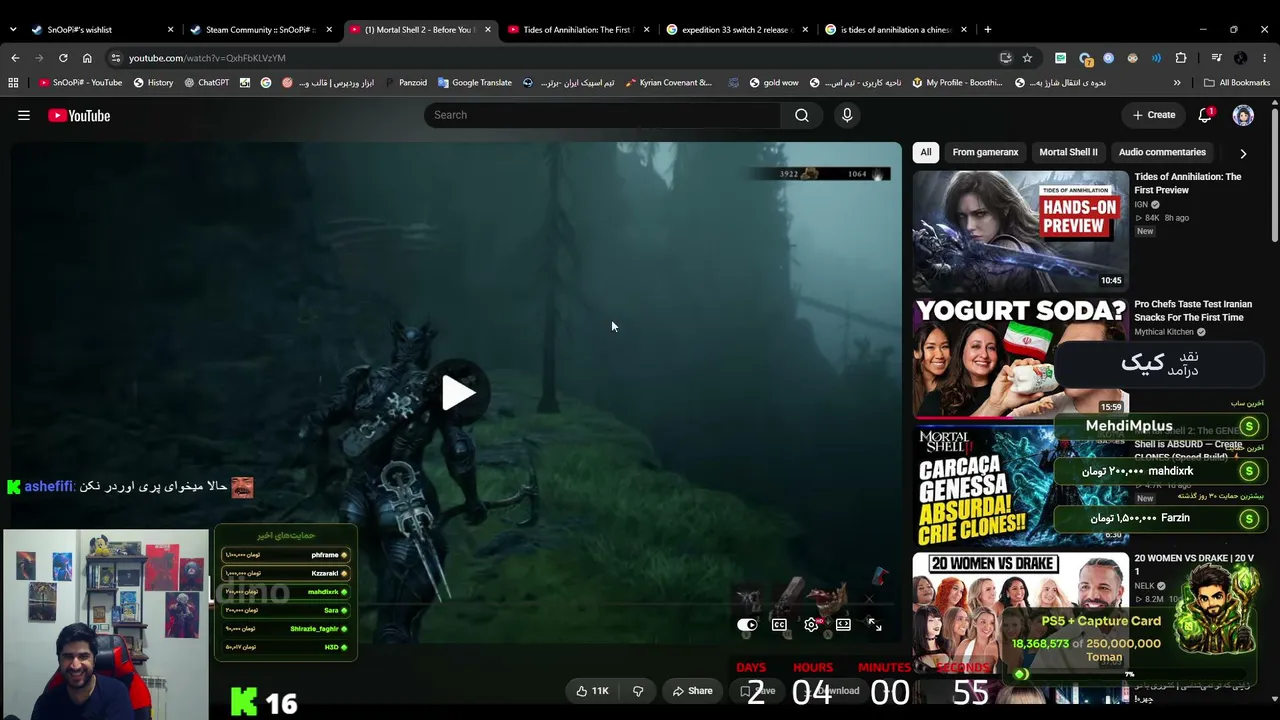
Task: Click the YouTube search magnifier button
Action: (802, 115)
